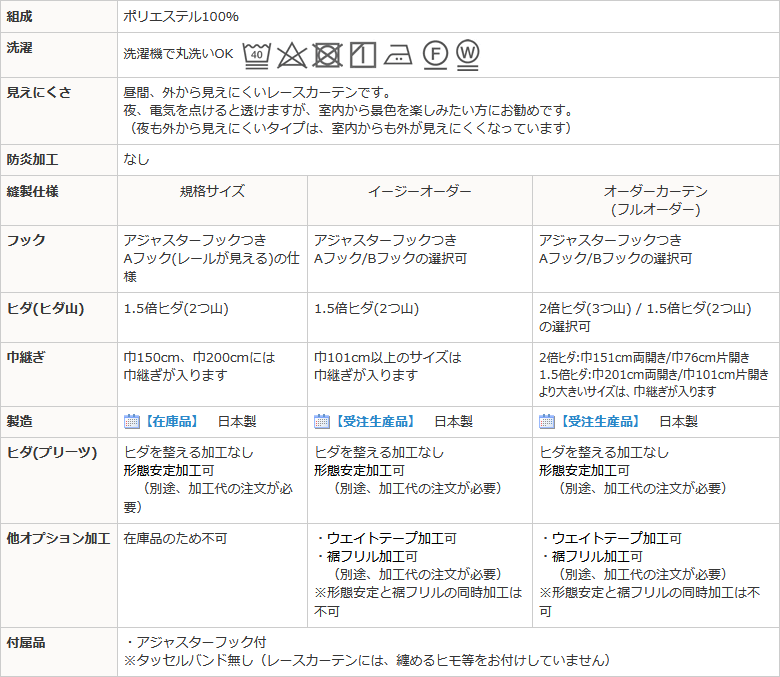The height and width of the screenshot is (677, 780).
Task: Click 洗濯機で丸洗いOK text
Action: (x=177, y=54)
